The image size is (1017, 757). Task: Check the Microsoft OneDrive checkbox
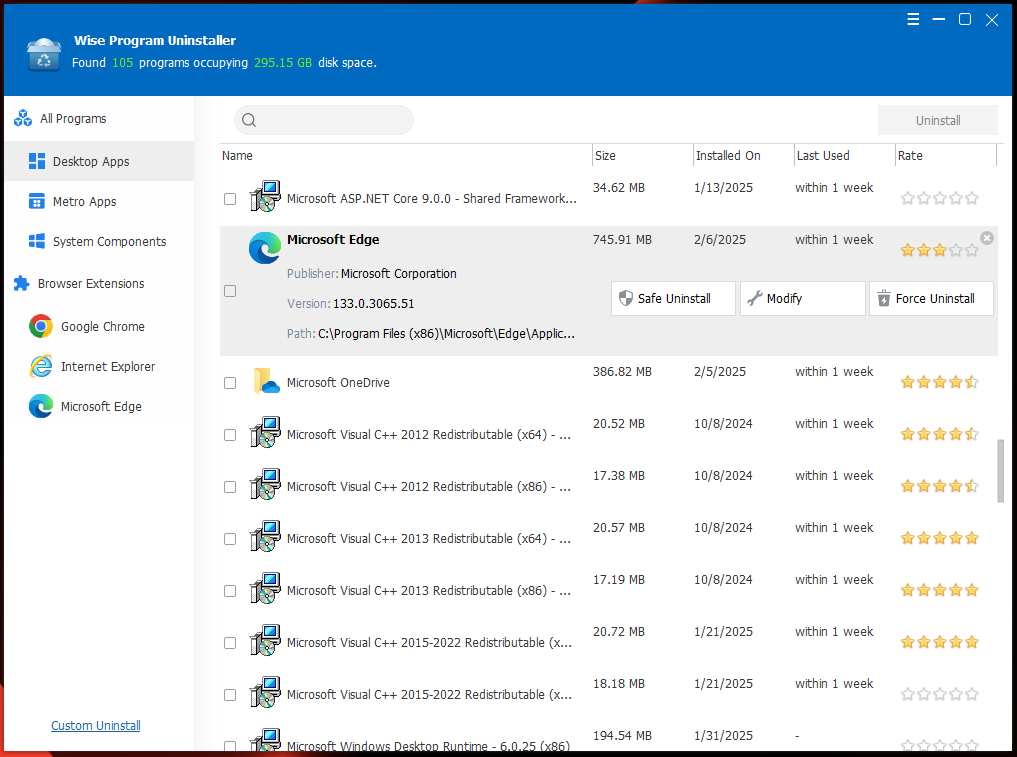coord(230,383)
